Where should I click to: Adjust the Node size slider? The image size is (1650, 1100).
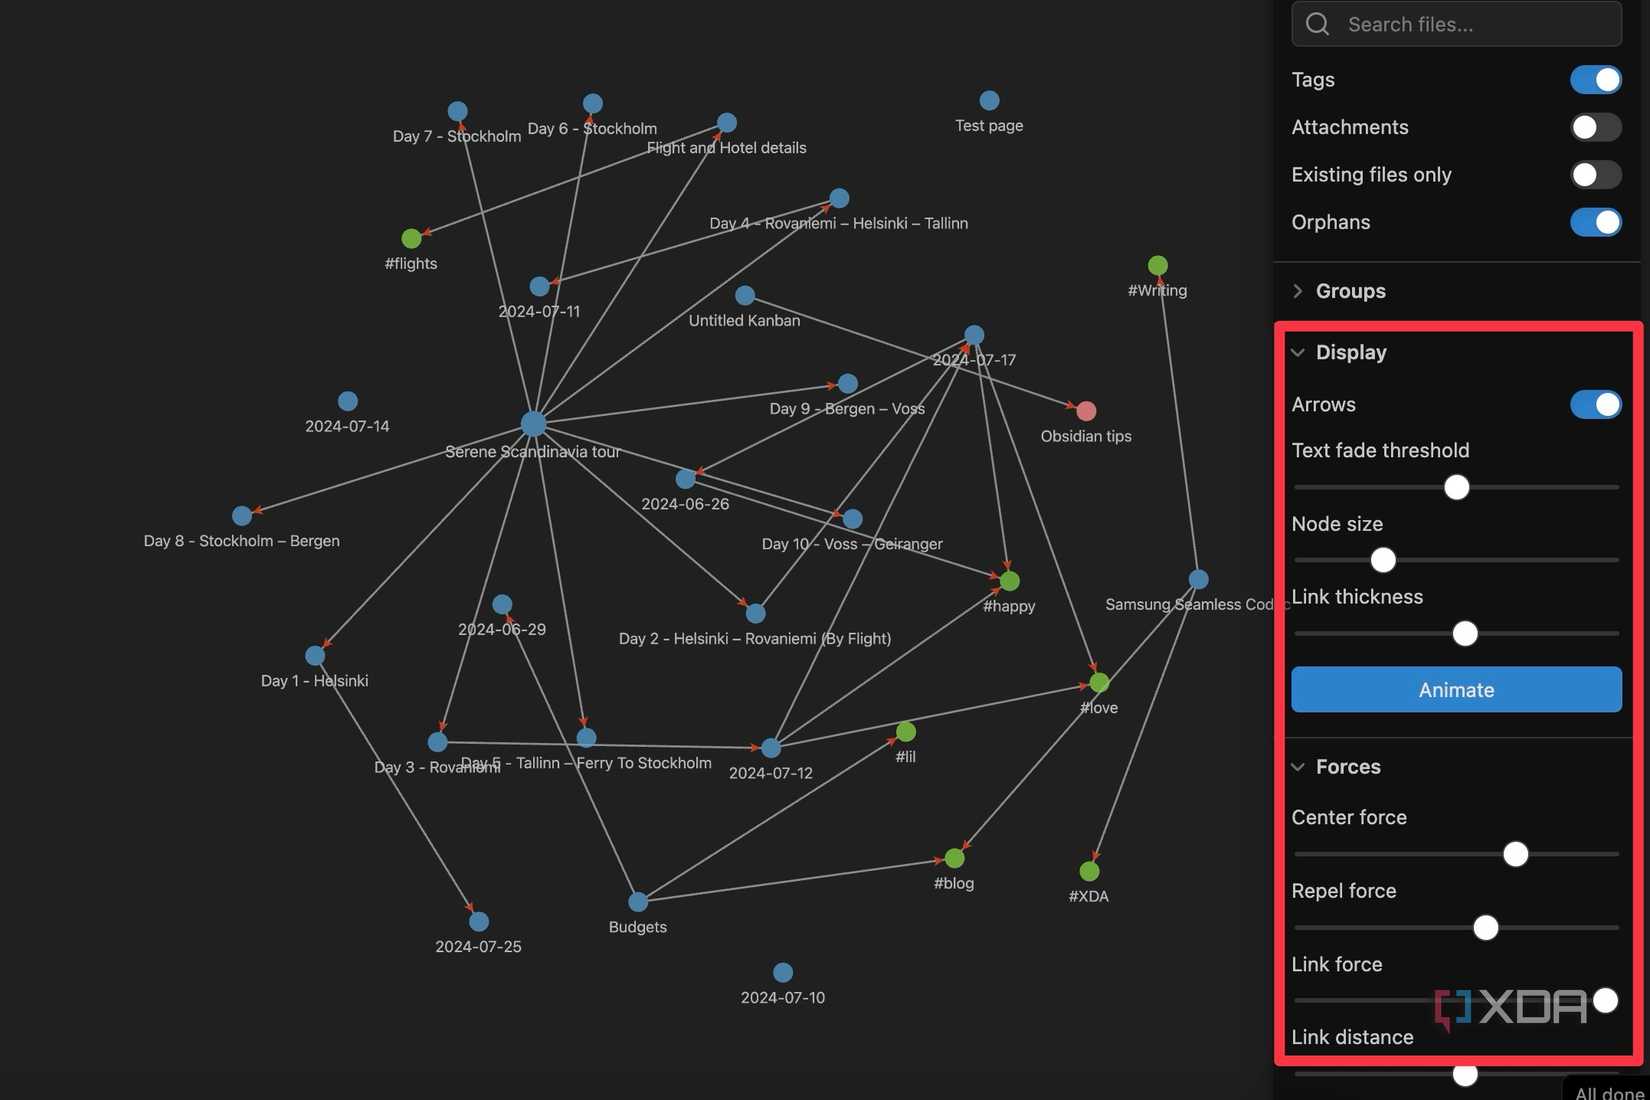point(1382,560)
